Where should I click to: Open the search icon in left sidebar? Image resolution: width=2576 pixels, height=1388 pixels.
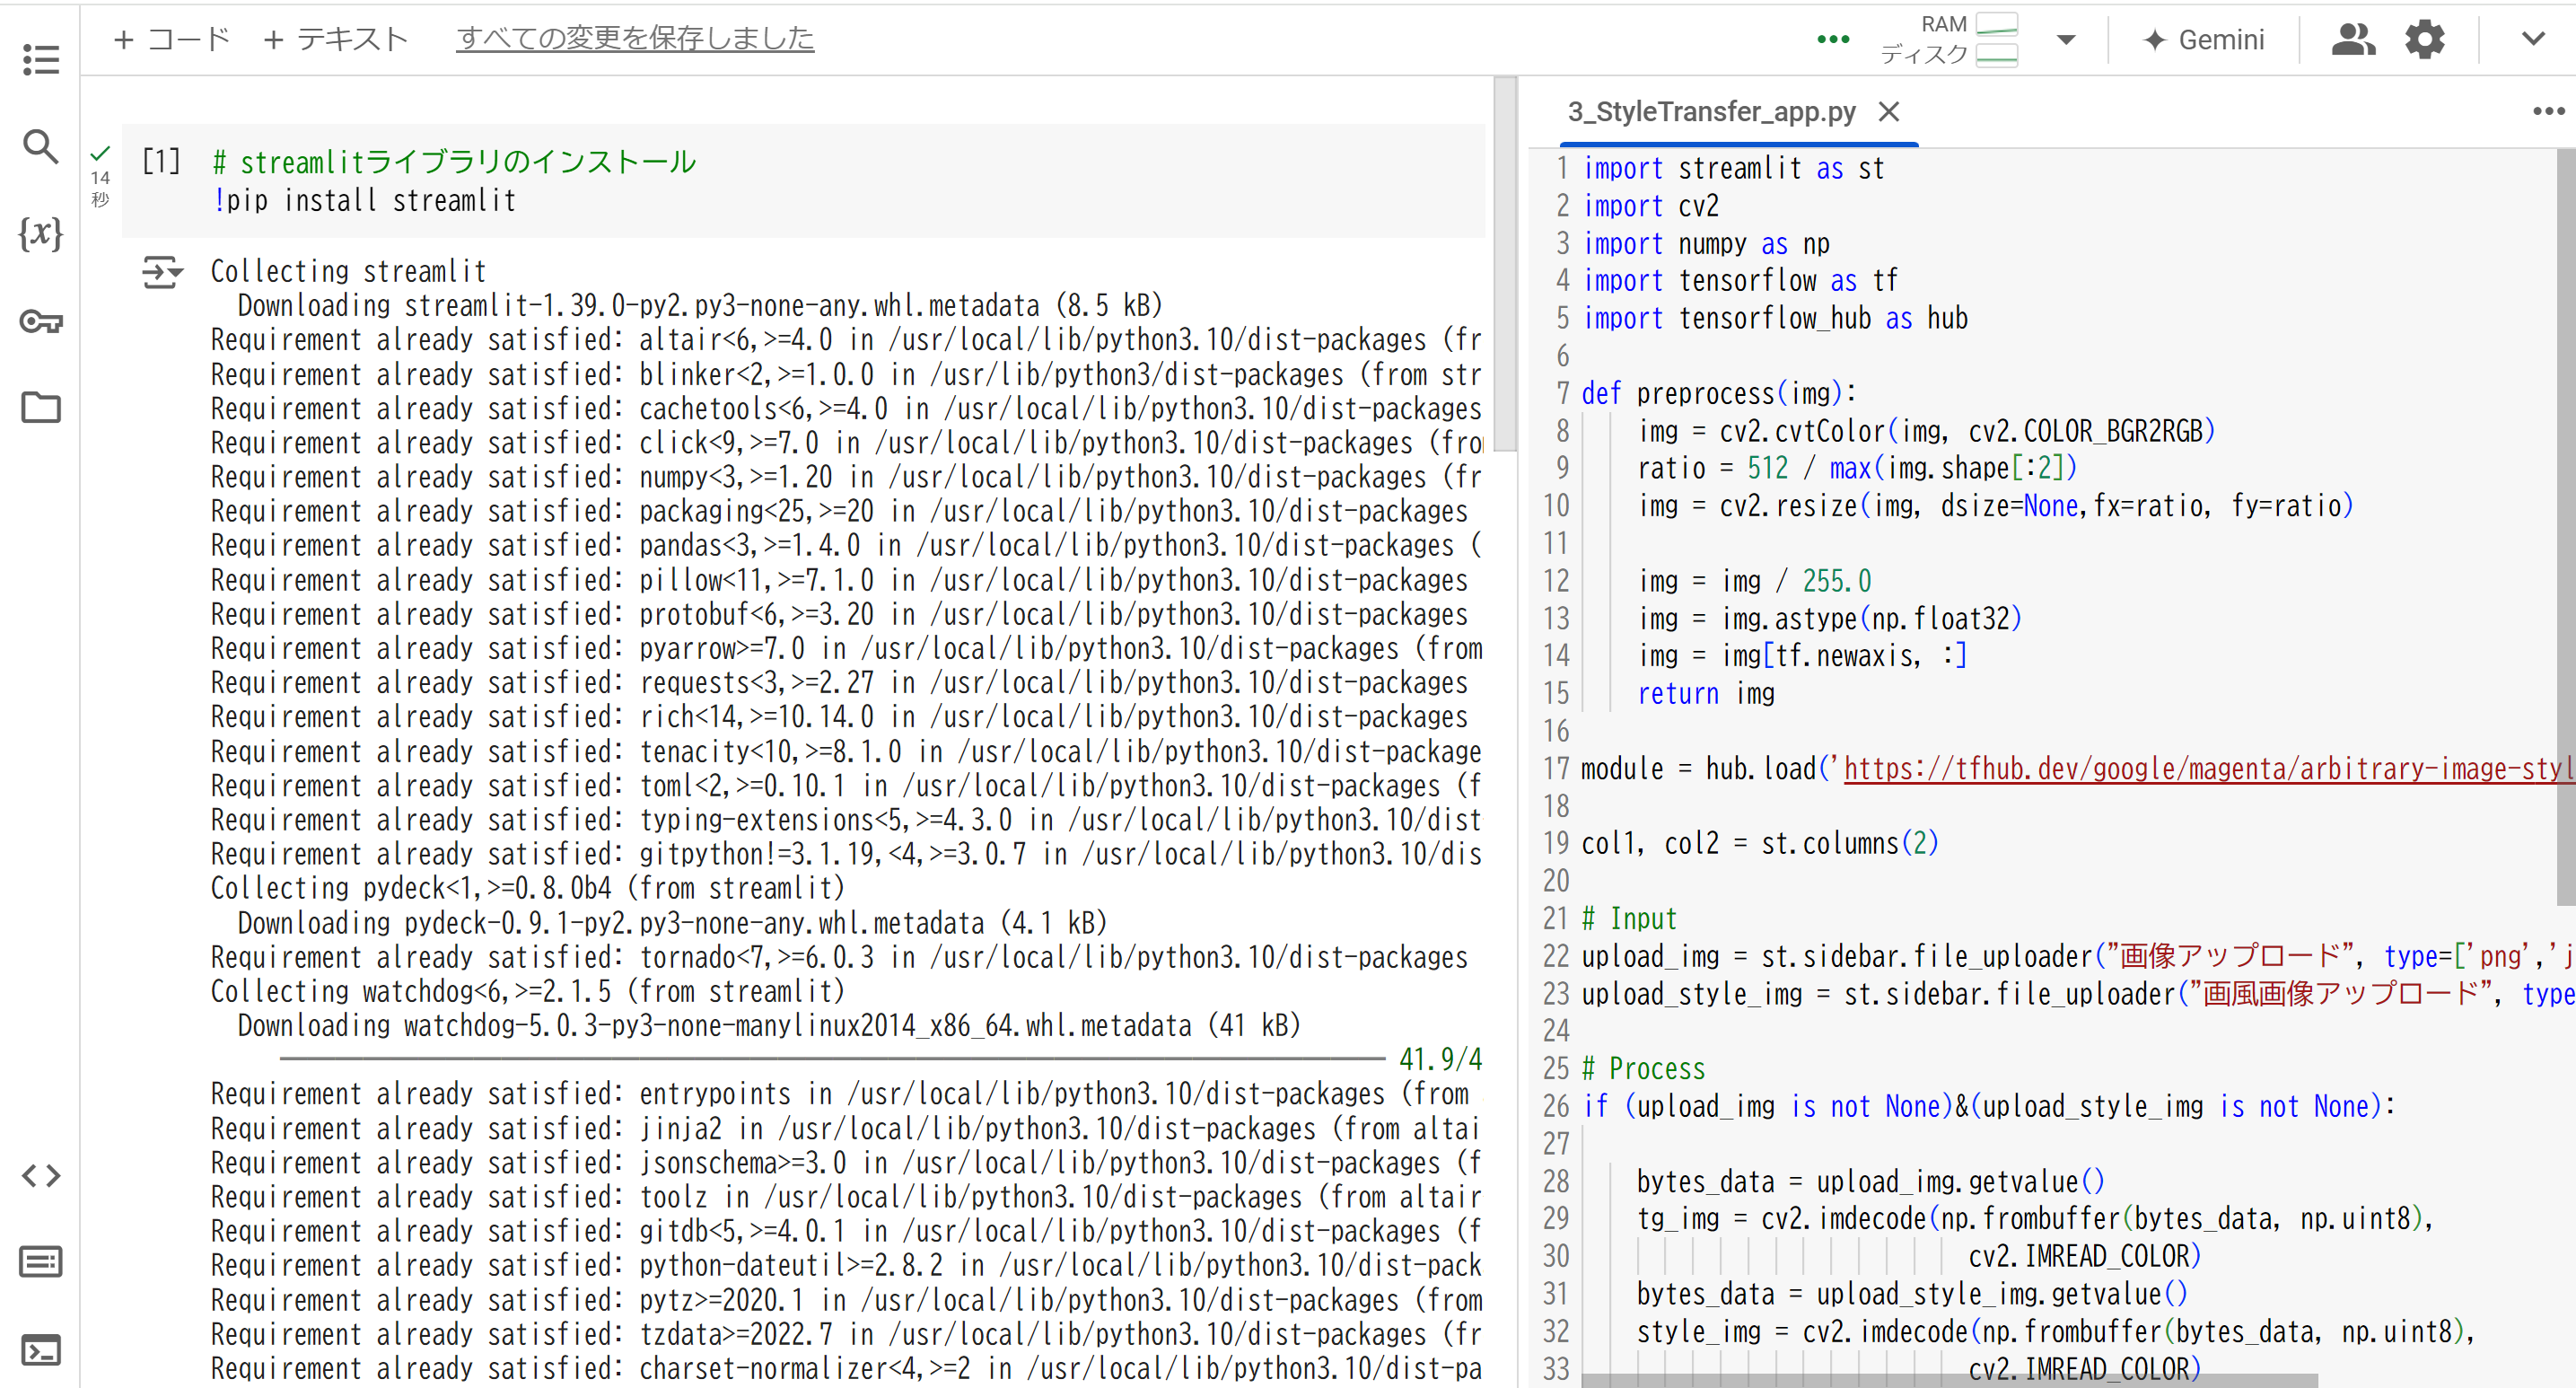(x=40, y=147)
